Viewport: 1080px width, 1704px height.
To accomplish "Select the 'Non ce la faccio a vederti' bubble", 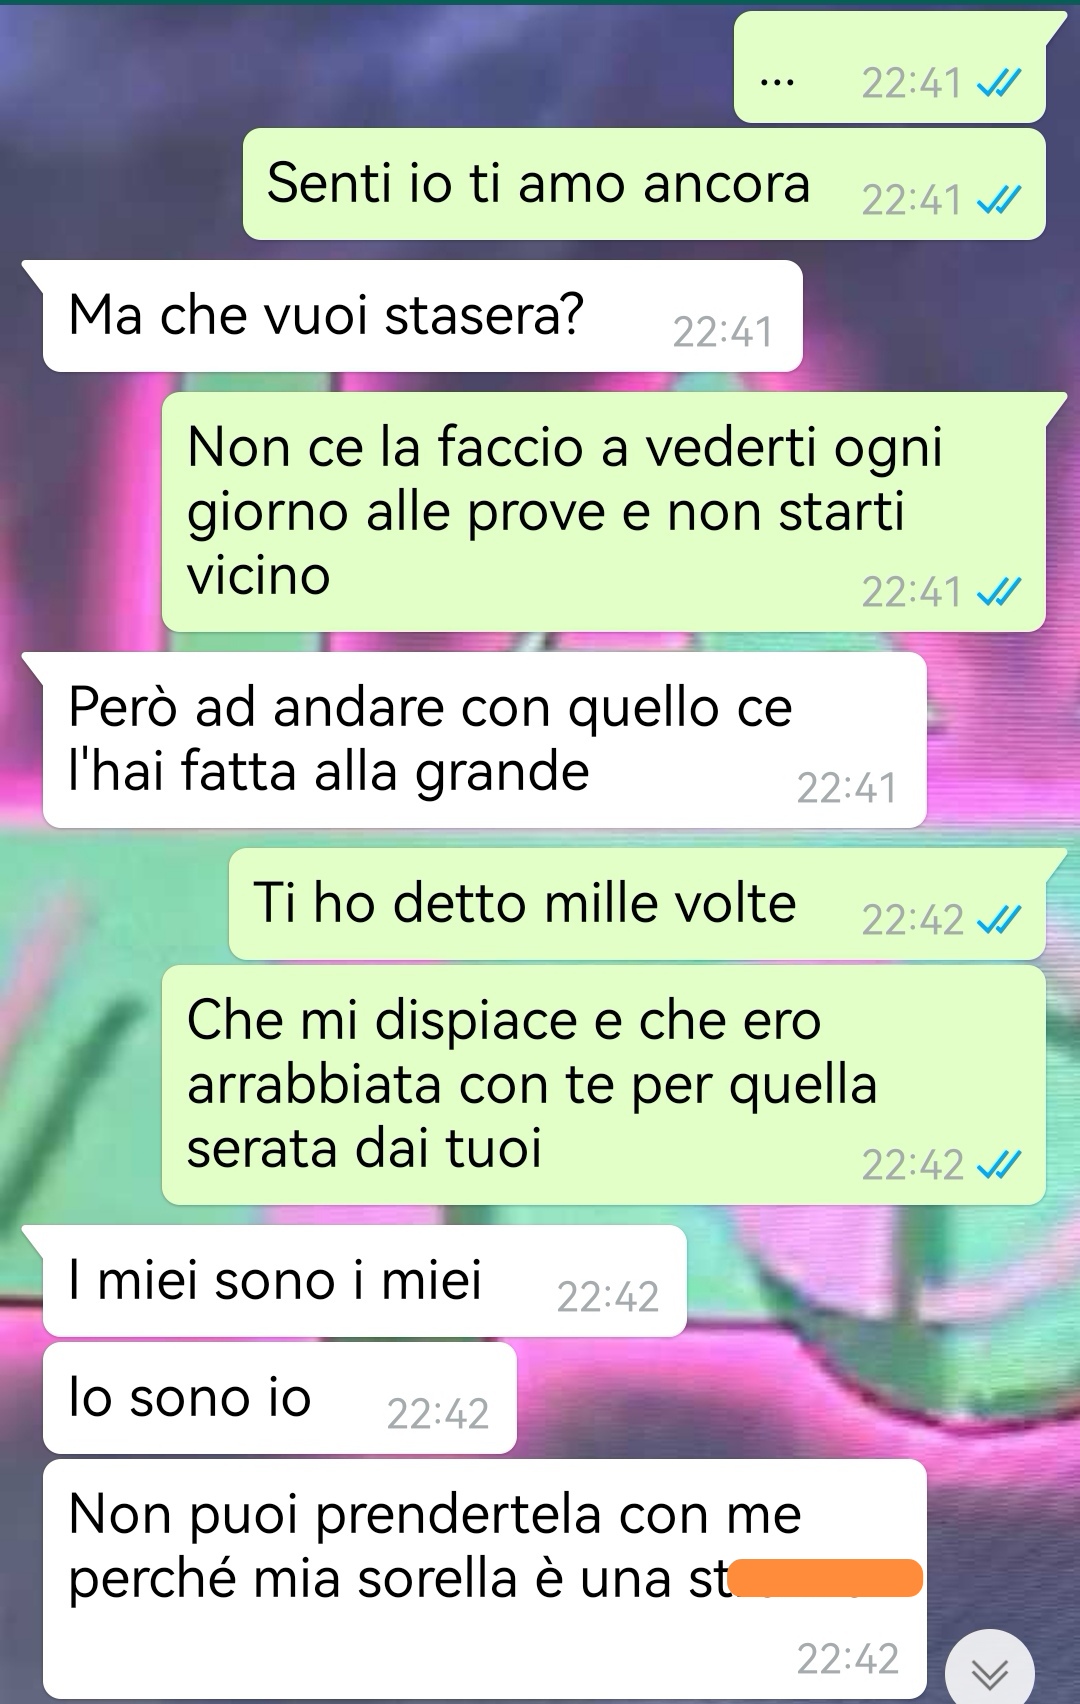I will (x=604, y=512).
